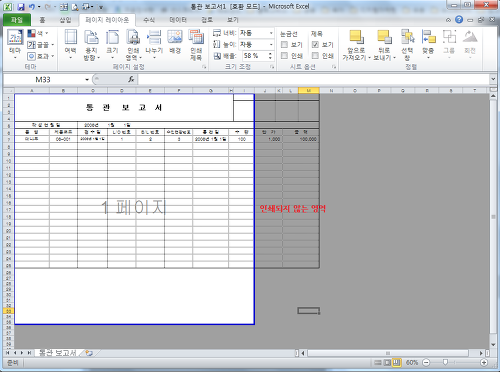
Task: Switch to Review (검토) tab
Action: [207, 20]
